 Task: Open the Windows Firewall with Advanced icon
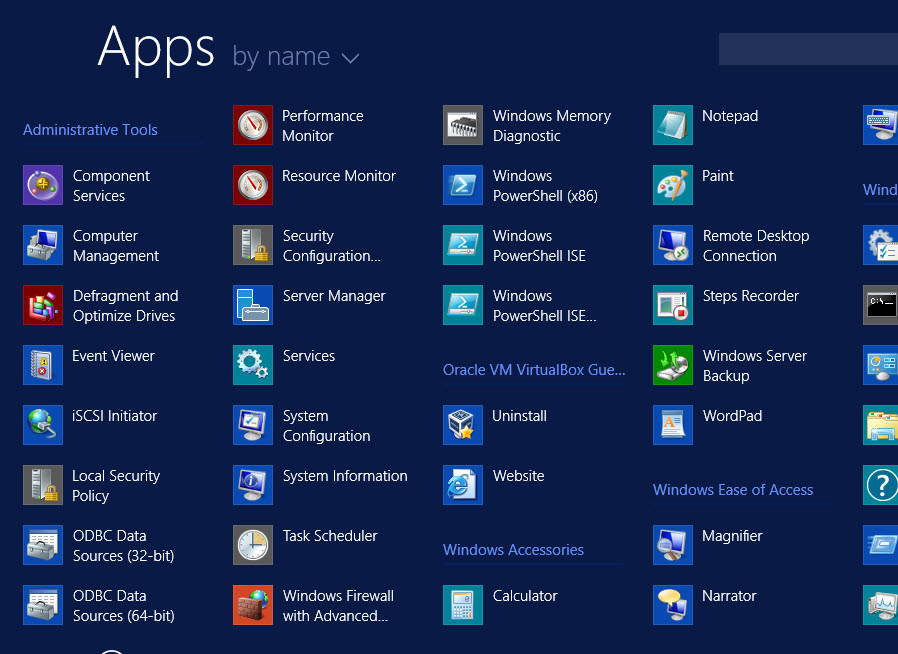tap(253, 606)
